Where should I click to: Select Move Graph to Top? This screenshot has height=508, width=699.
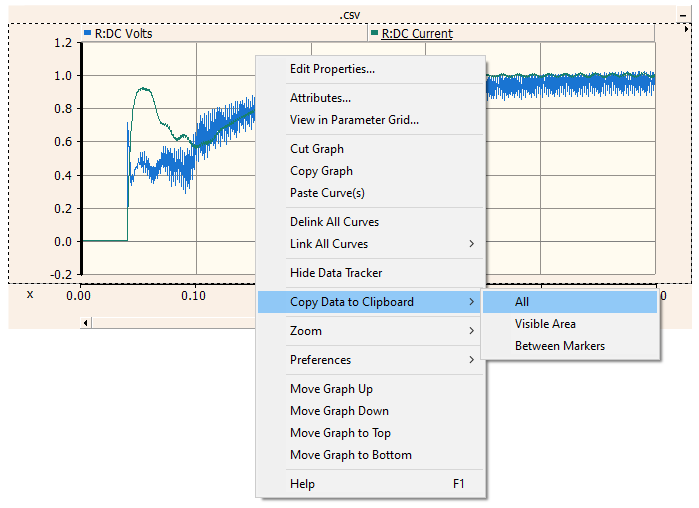(340, 433)
